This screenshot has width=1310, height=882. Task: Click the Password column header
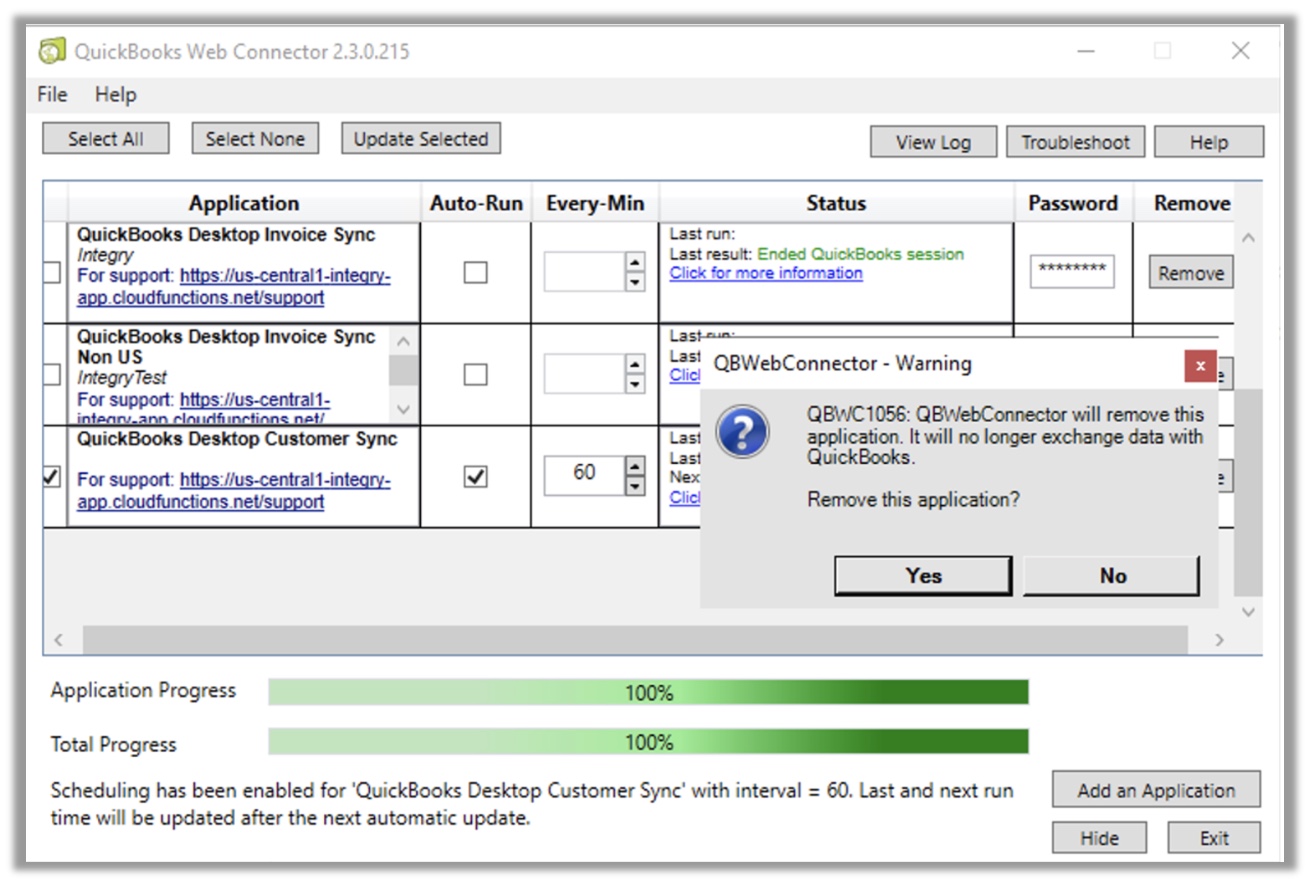(1073, 203)
